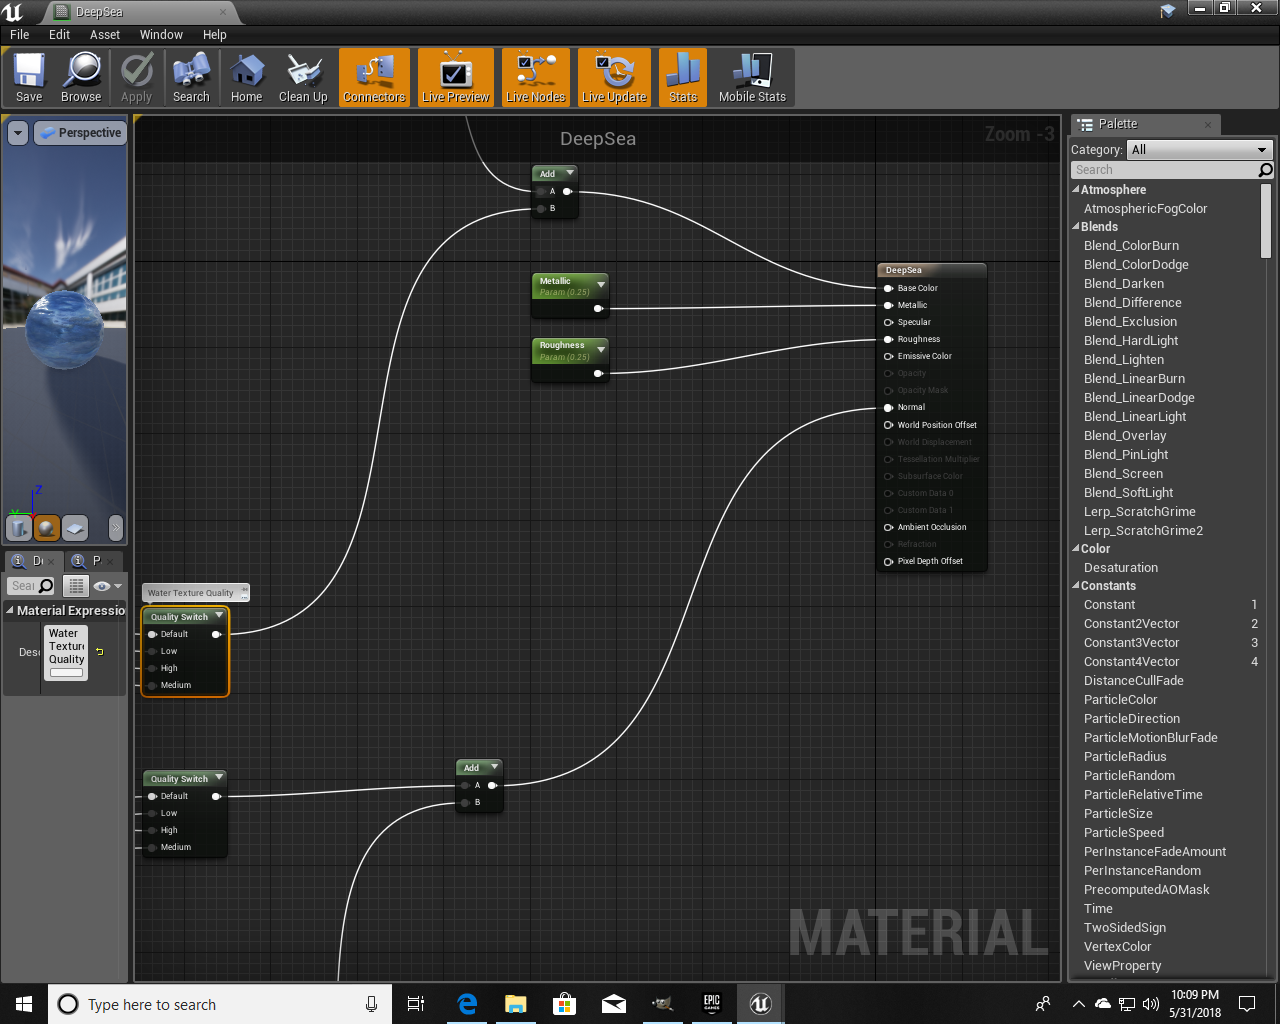Open the Perspective view mode menu
The image size is (1280, 1024).
(x=80, y=132)
